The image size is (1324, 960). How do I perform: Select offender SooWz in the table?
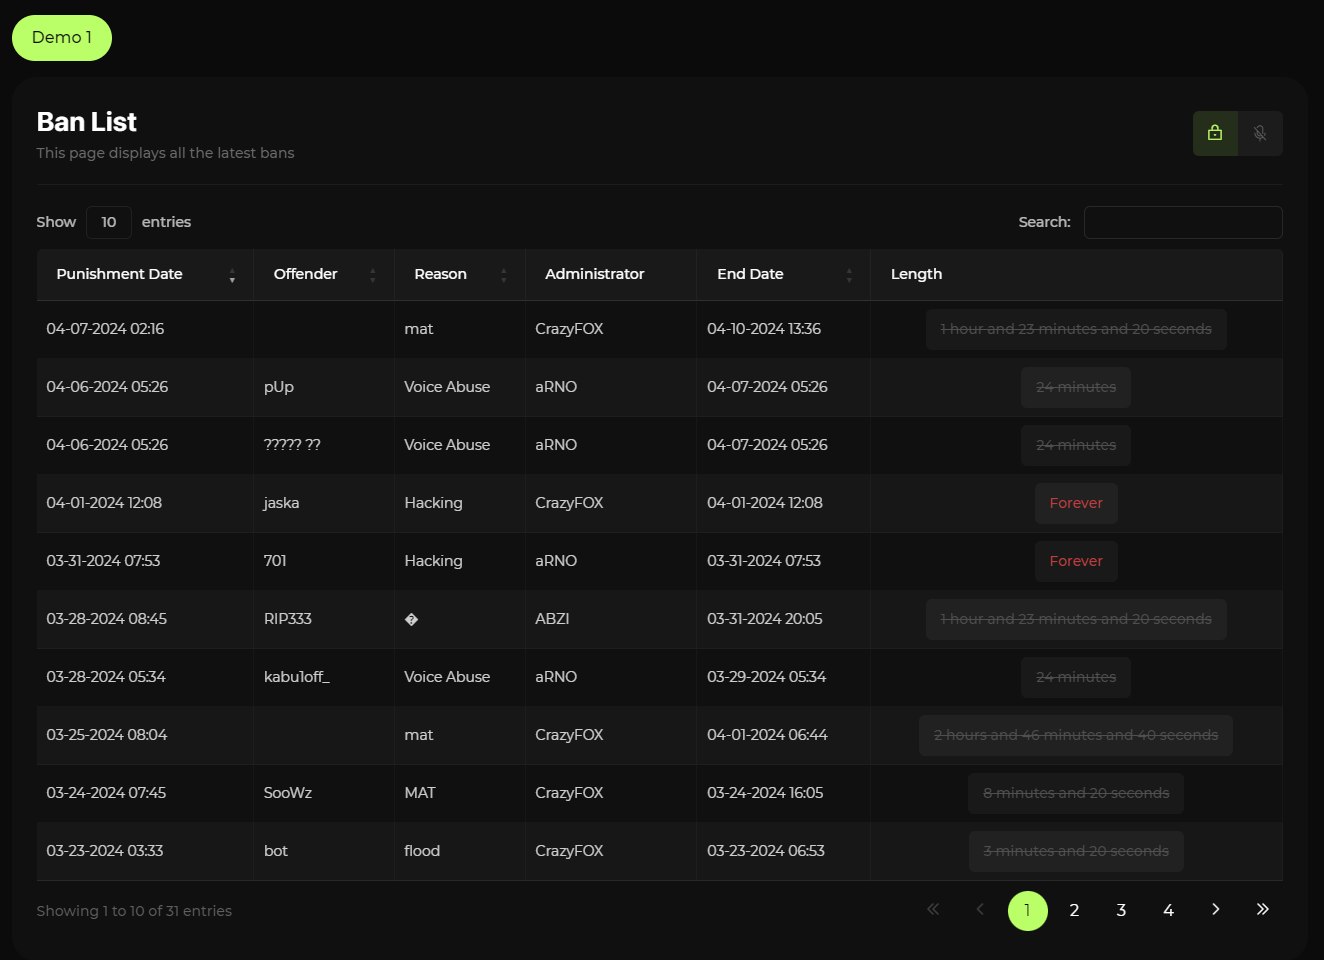[288, 793]
